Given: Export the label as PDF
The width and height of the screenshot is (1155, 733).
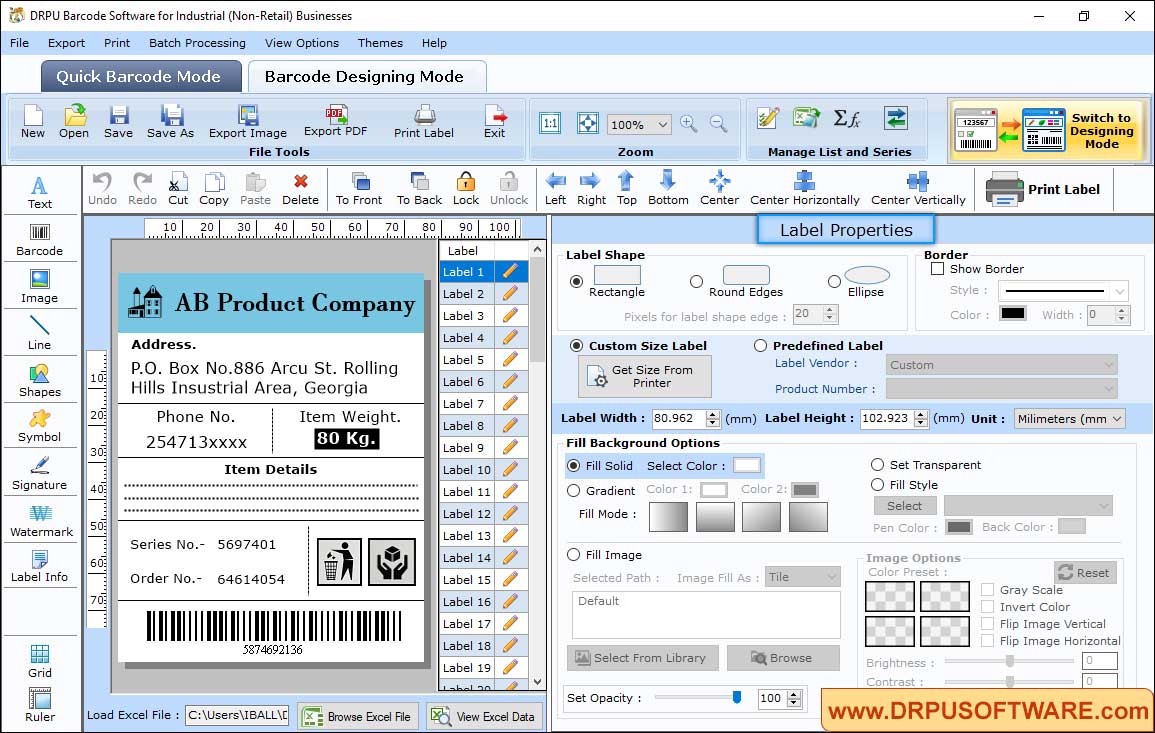Looking at the screenshot, I should pos(335,122).
